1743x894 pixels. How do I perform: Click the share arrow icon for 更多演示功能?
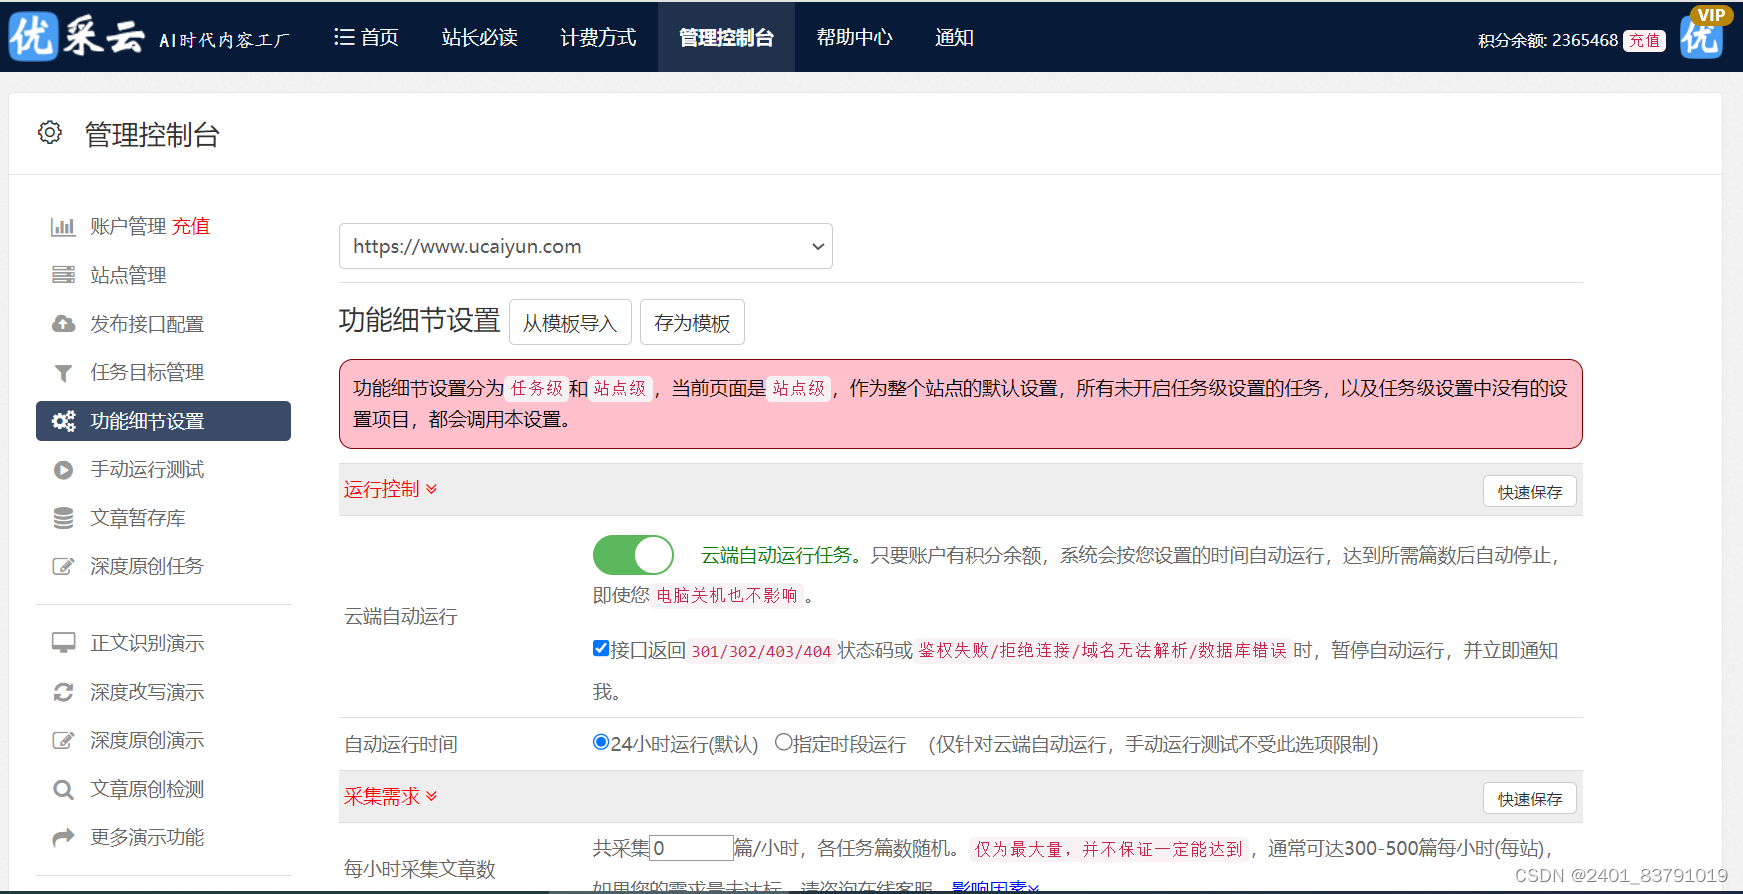63,837
